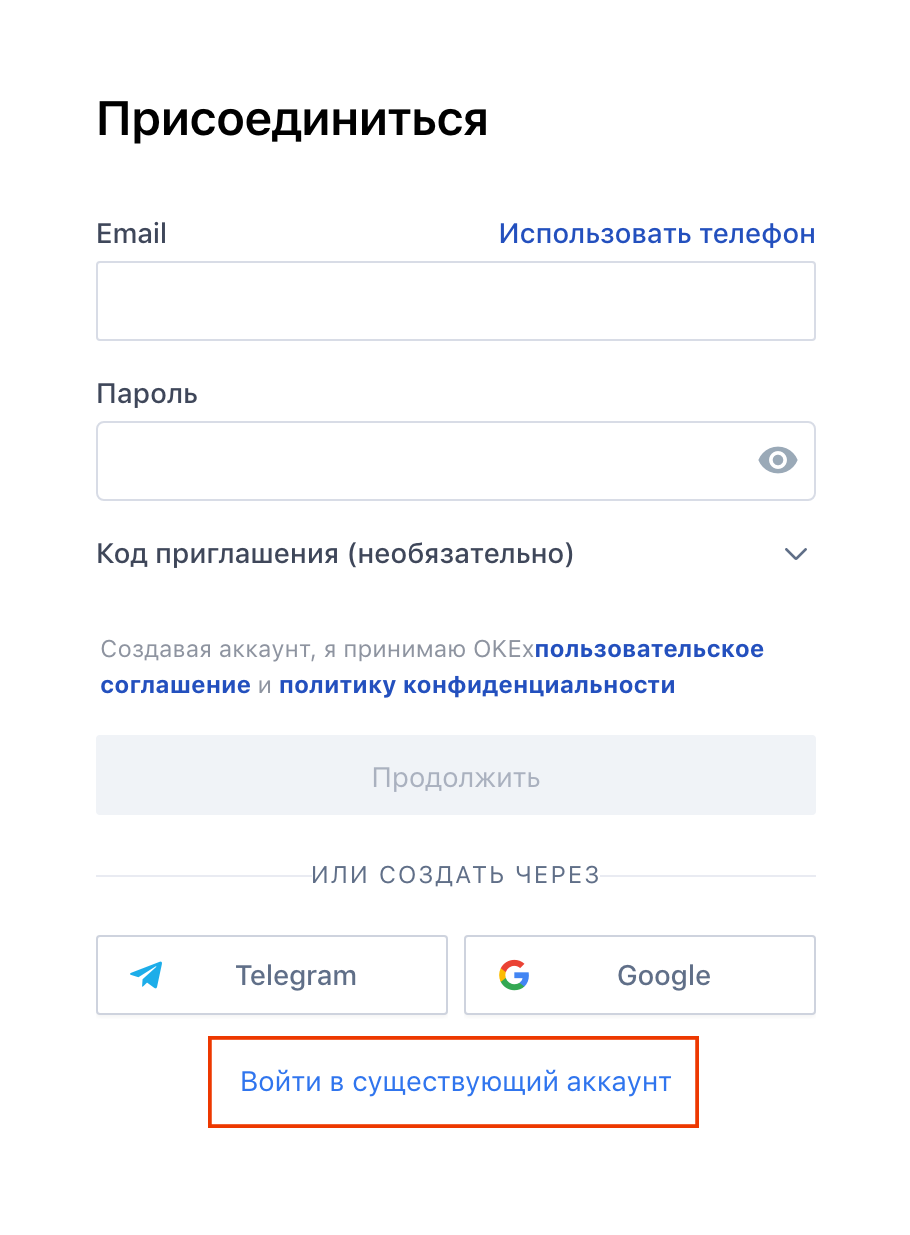
Task: Sign up via the Telegram text label
Action: pyautogui.click(x=296, y=976)
